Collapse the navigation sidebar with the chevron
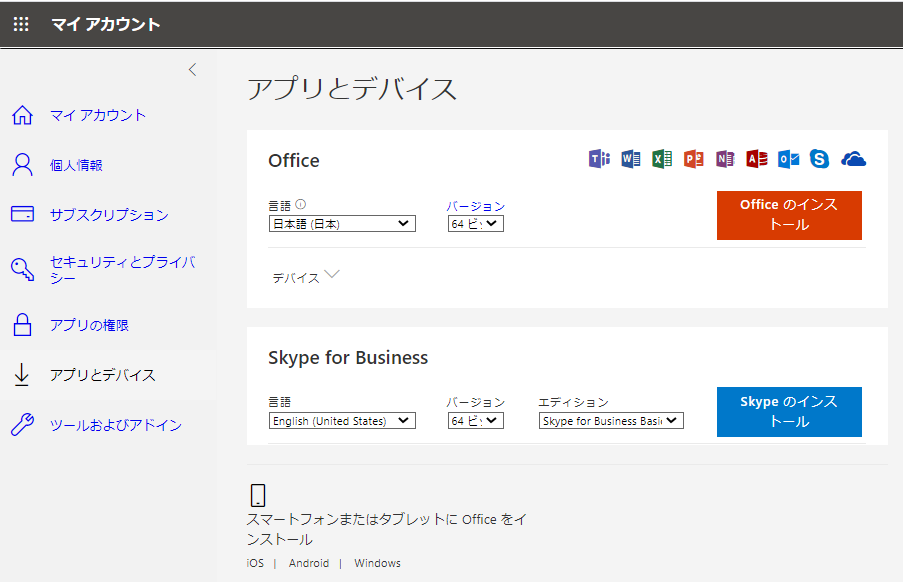Image resolution: width=903 pixels, height=582 pixels. pos(192,70)
